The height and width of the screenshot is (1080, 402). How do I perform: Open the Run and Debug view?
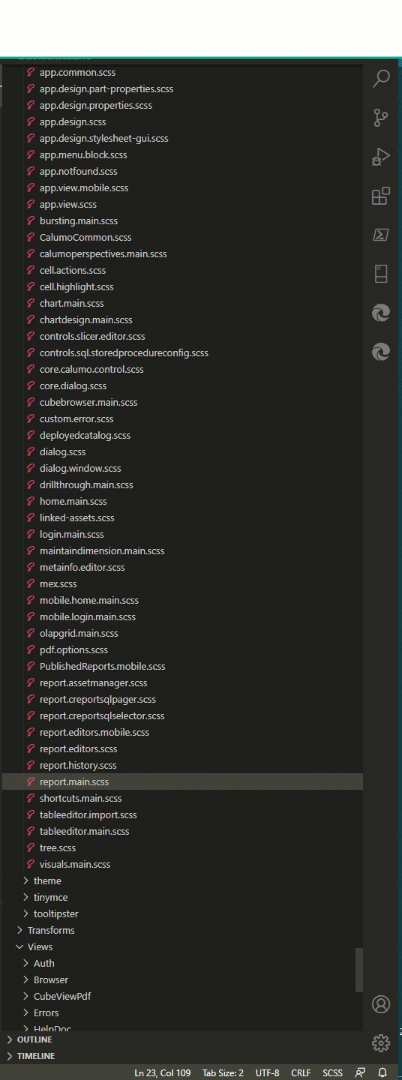pos(381,157)
